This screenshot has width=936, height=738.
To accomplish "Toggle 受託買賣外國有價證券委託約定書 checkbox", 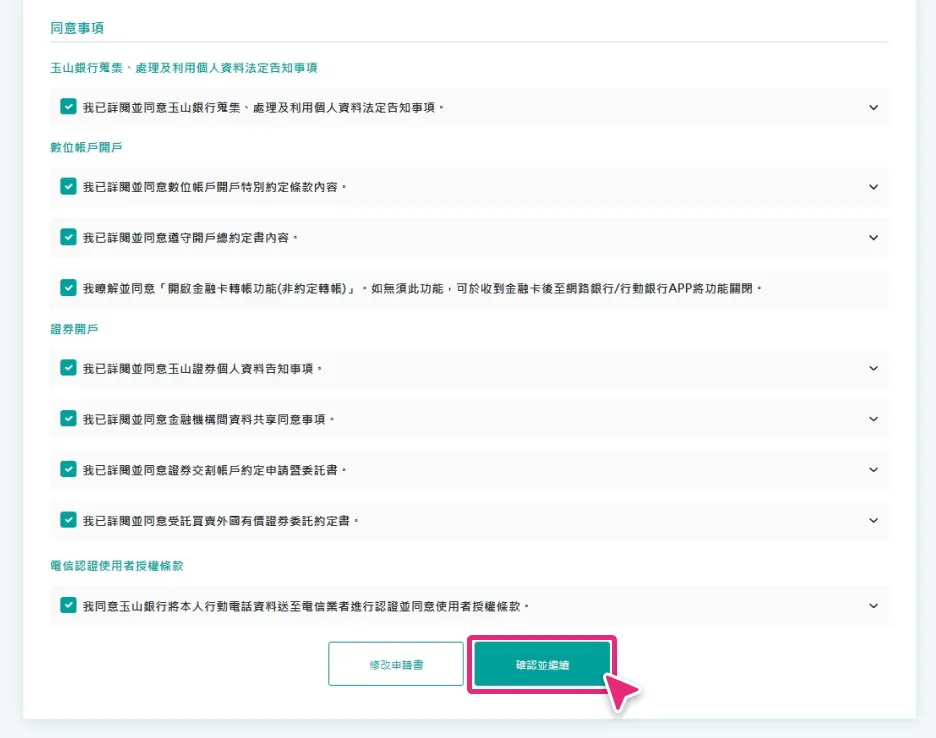I will 68,520.
